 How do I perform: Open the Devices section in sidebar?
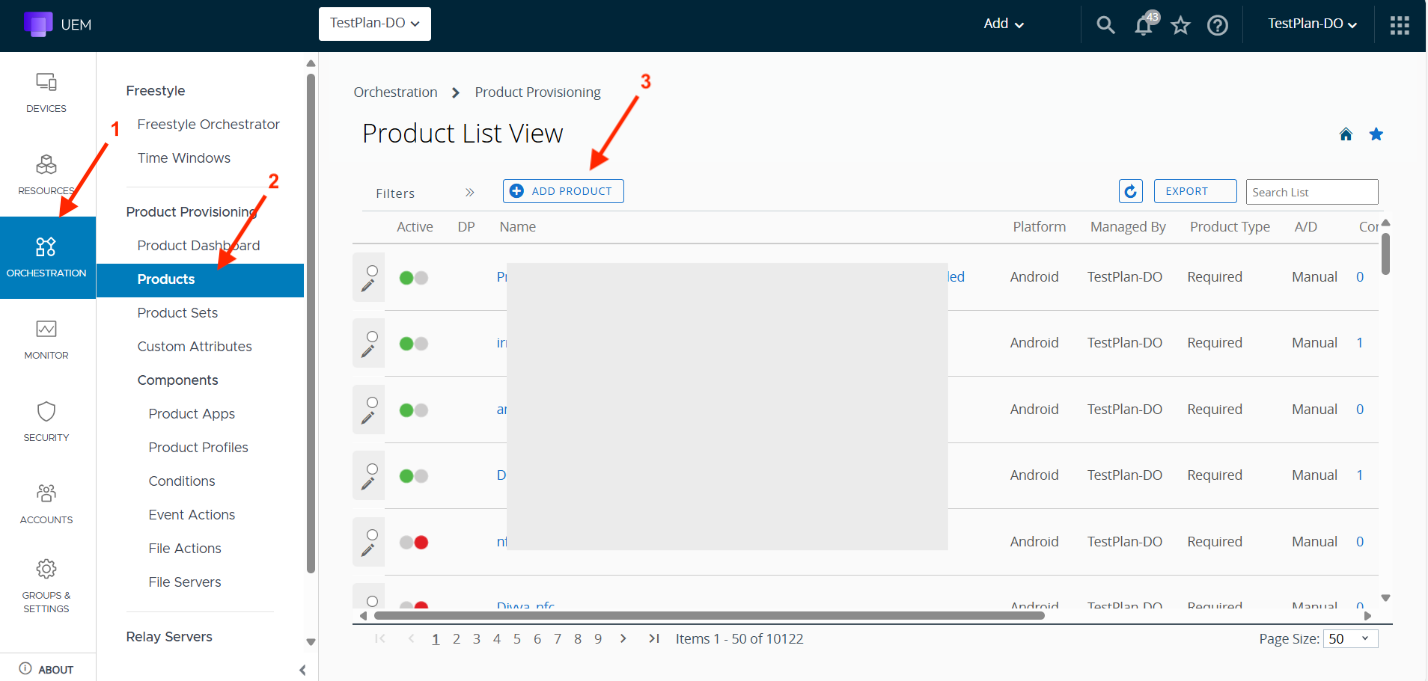[x=46, y=92]
